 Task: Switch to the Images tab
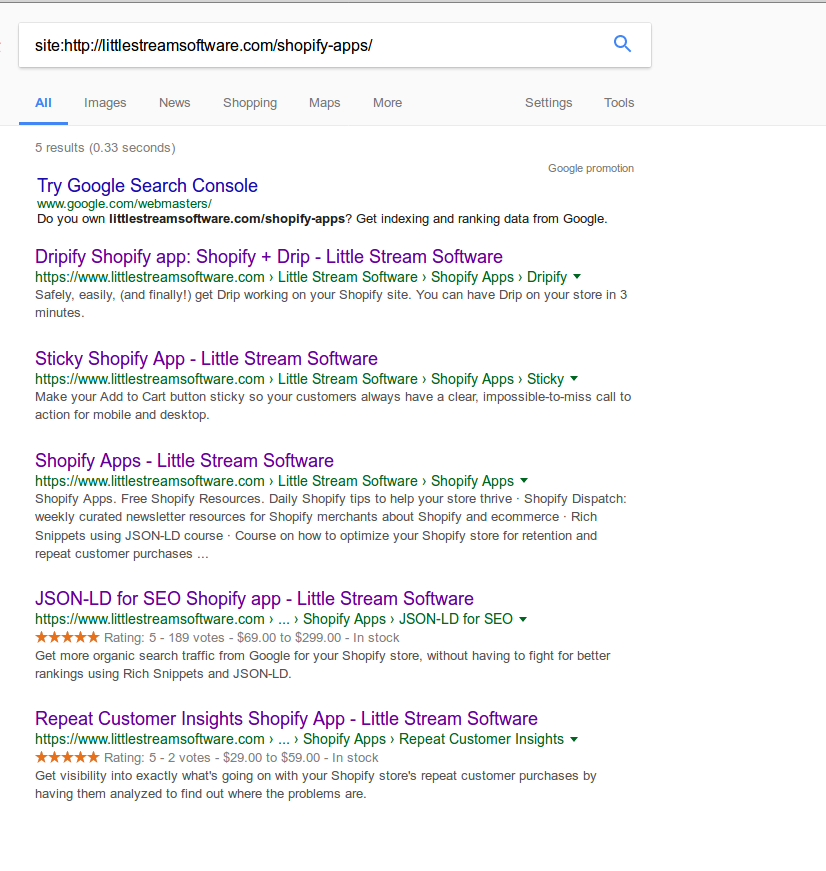[105, 103]
